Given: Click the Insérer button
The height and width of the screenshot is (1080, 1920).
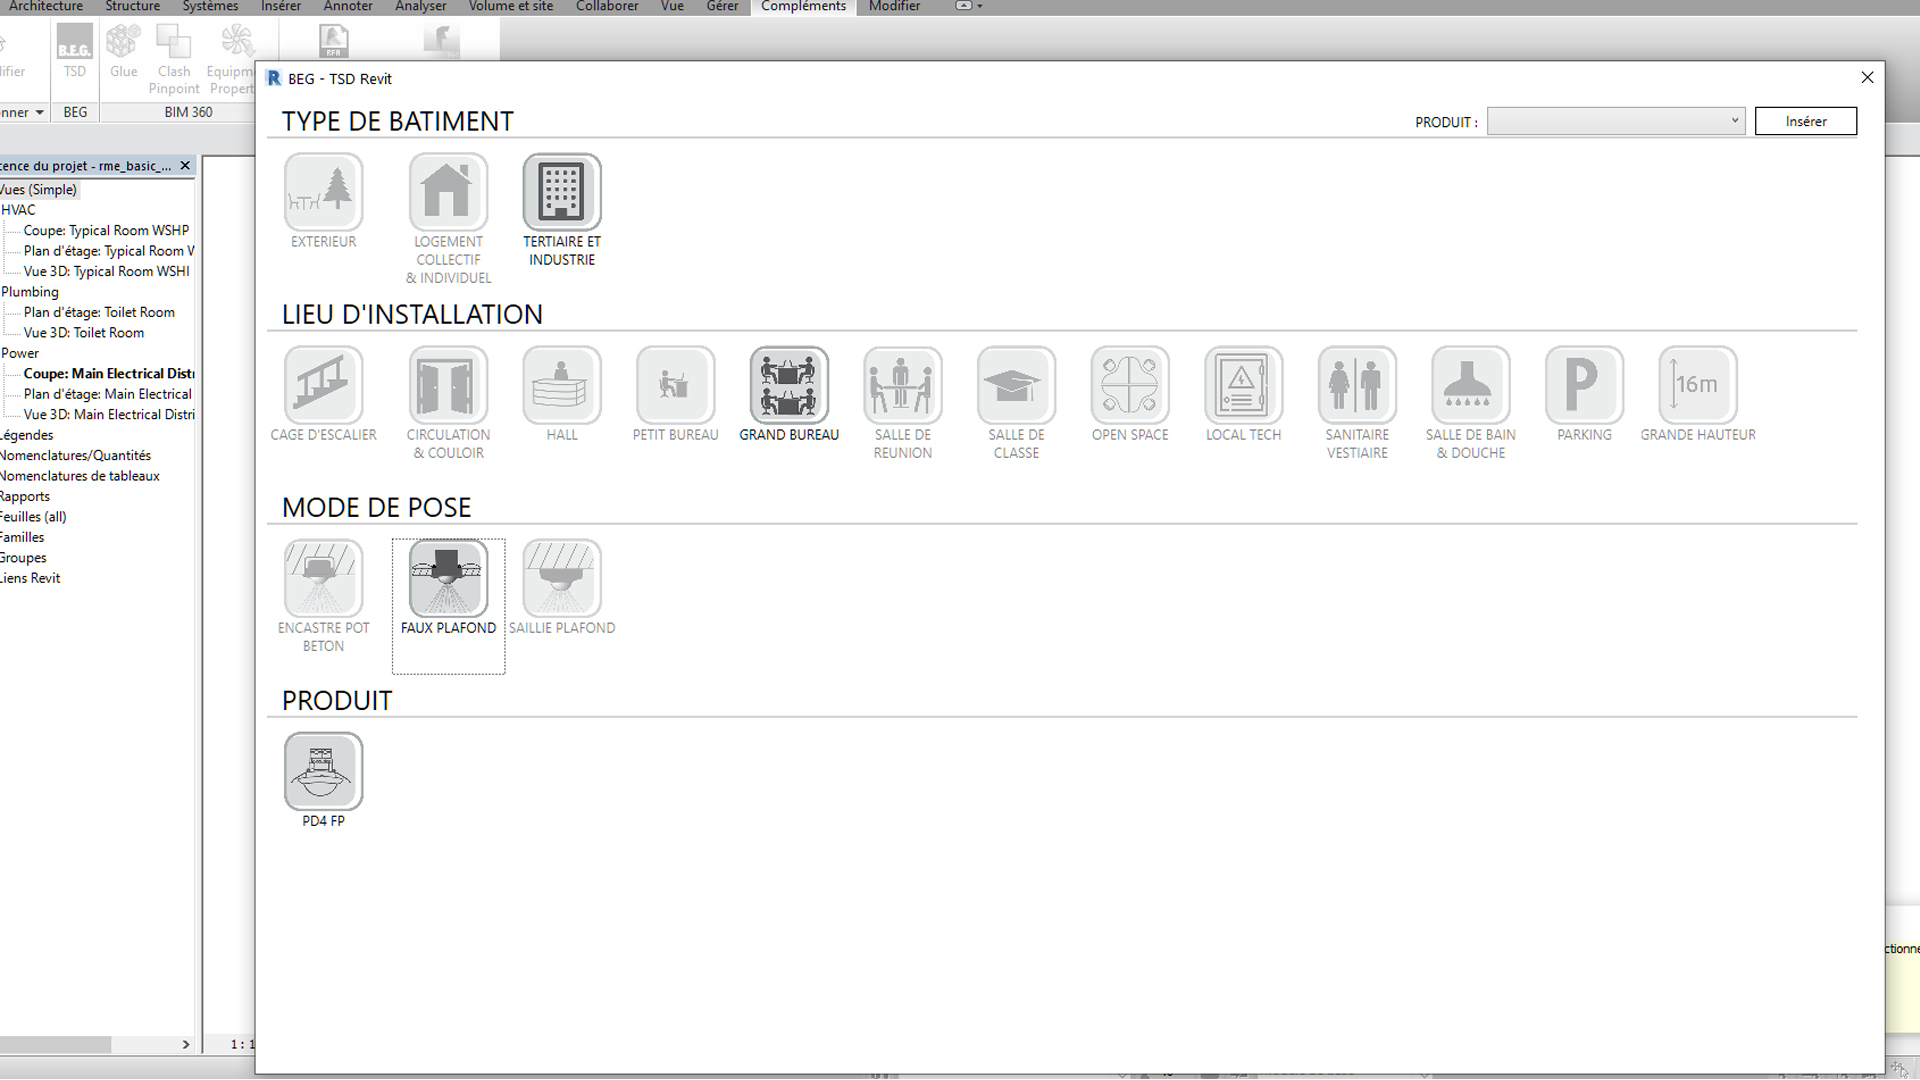Looking at the screenshot, I should (1805, 121).
